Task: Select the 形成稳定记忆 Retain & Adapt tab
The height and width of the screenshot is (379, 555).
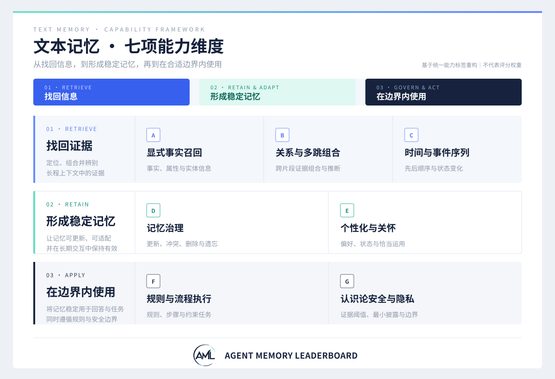Action: point(277,92)
